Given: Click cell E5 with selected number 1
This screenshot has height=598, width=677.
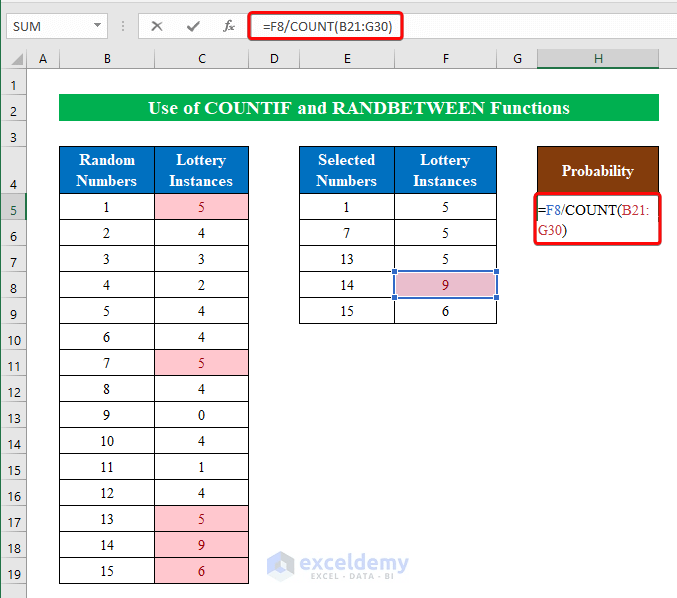Looking at the screenshot, I should pyautogui.click(x=347, y=207).
